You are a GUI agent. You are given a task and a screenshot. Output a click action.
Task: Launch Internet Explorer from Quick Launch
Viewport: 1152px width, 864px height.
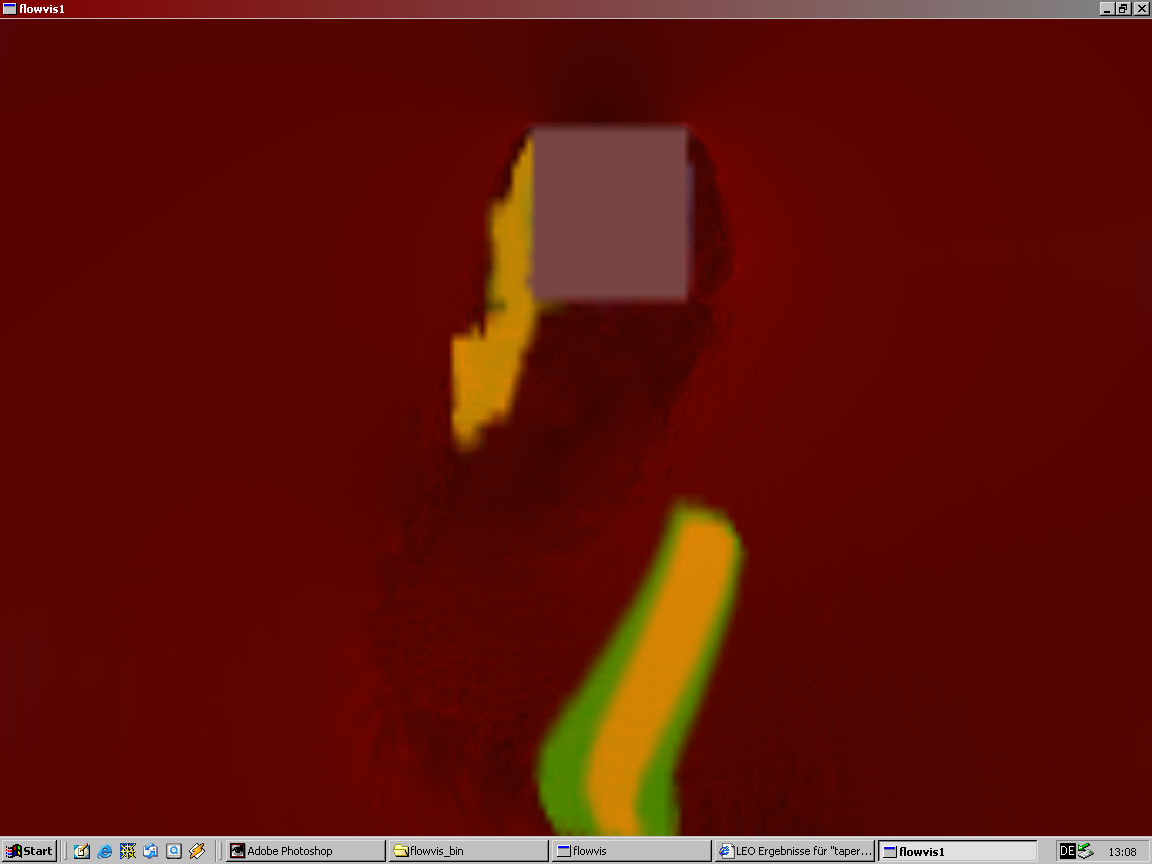tap(105, 851)
